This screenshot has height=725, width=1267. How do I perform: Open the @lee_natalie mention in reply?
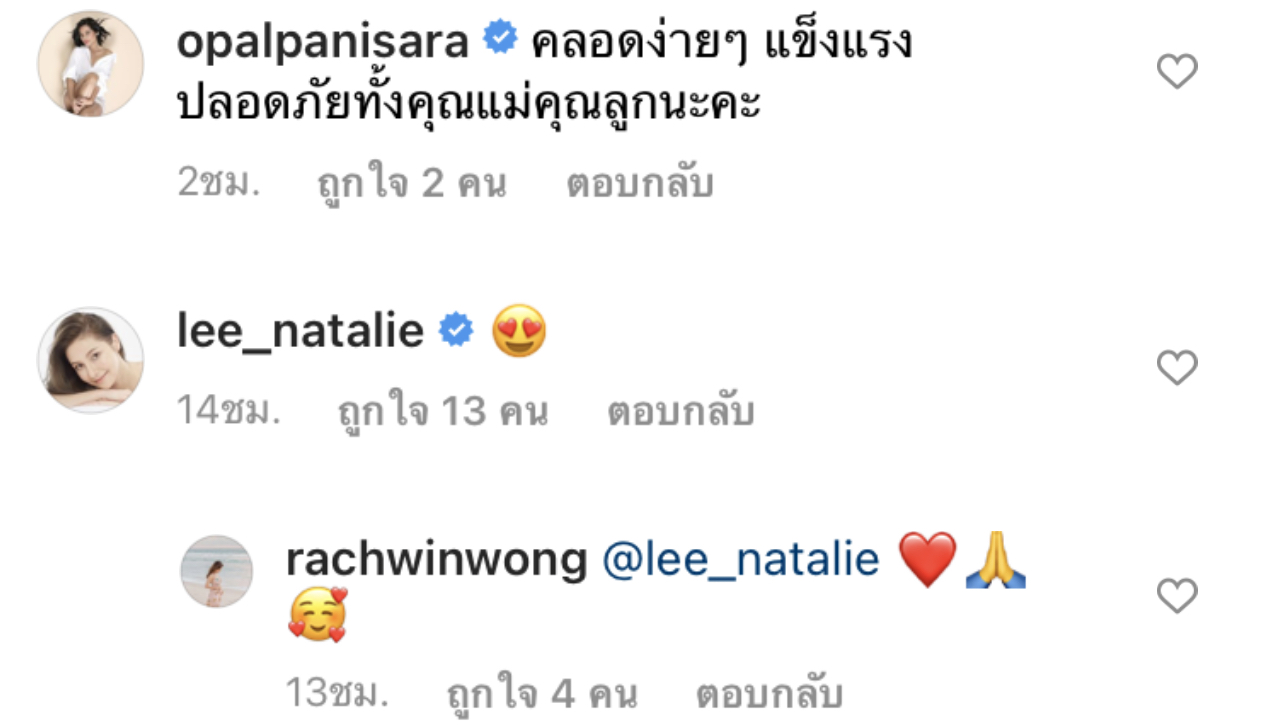click(x=741, y=559)
